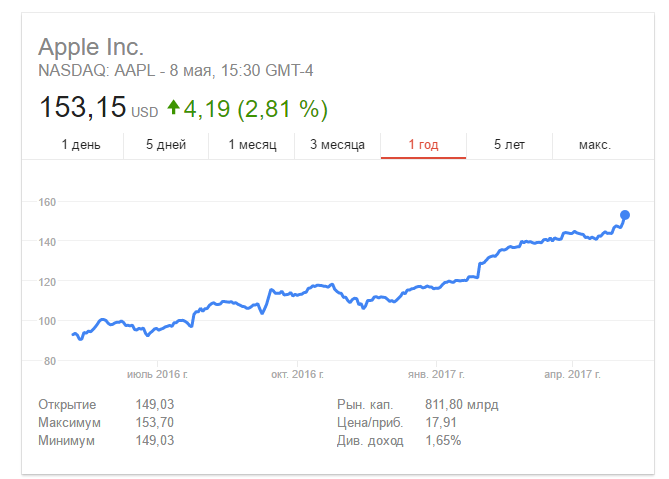Click the market cap value 811,80 млрд
Screen dimensions: 669x479
(461, 405)
